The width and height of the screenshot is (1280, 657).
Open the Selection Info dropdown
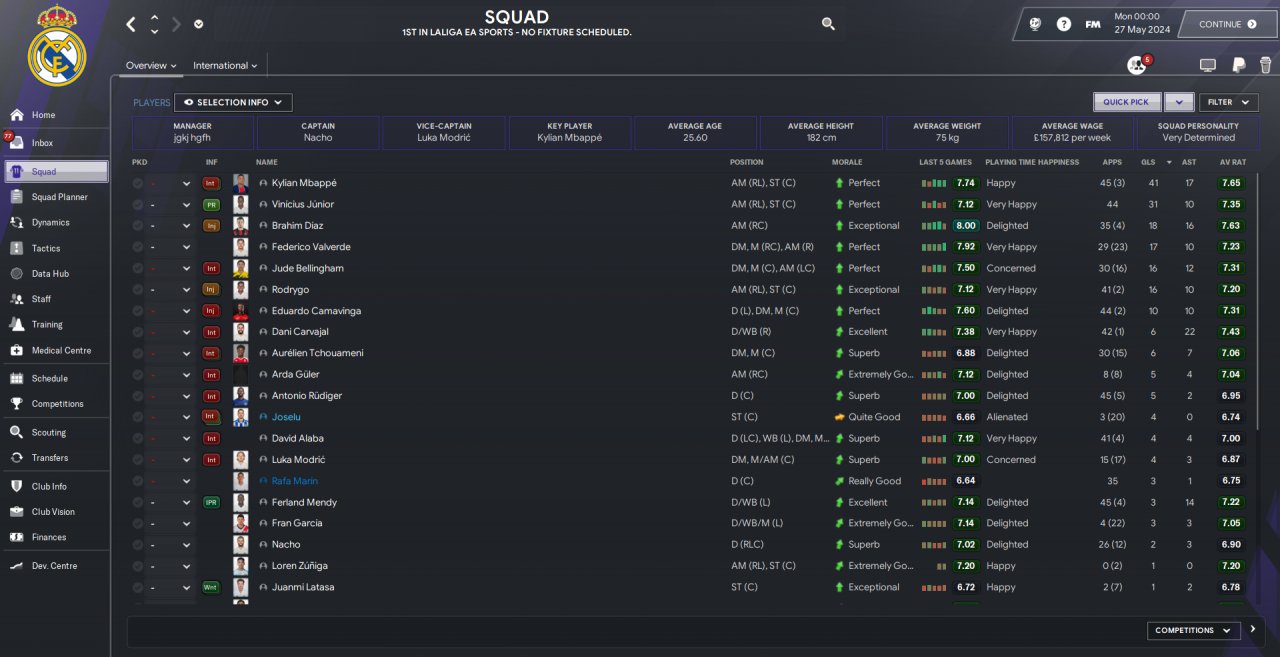click(233, 102)
